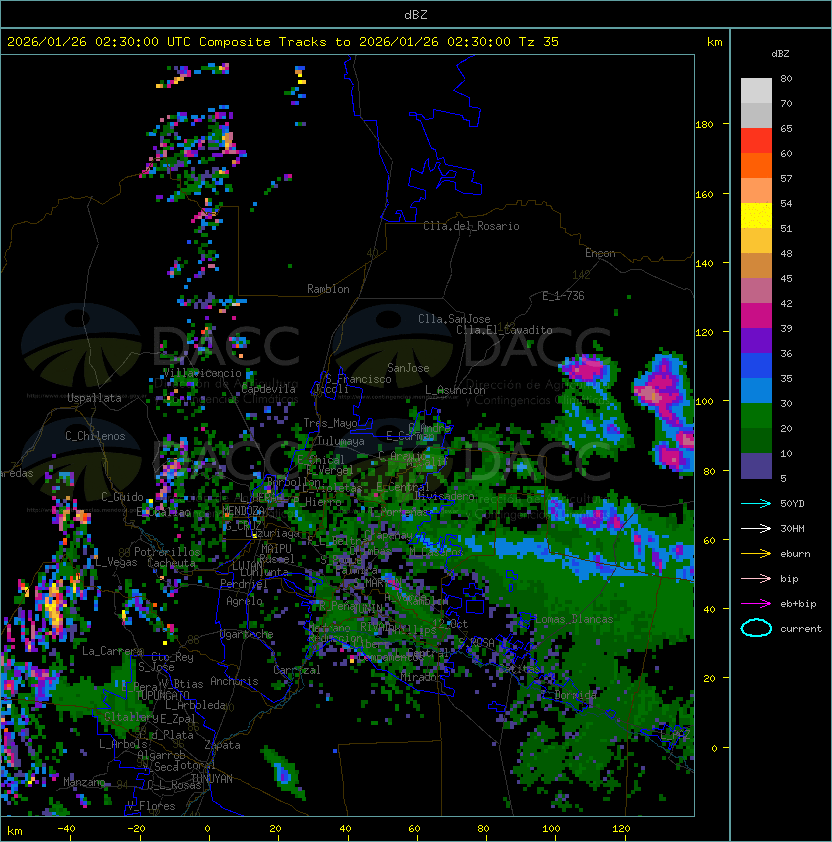Click the 'La_Carrera' place label
The image size is (832, 842).
[x=112, y=651]
